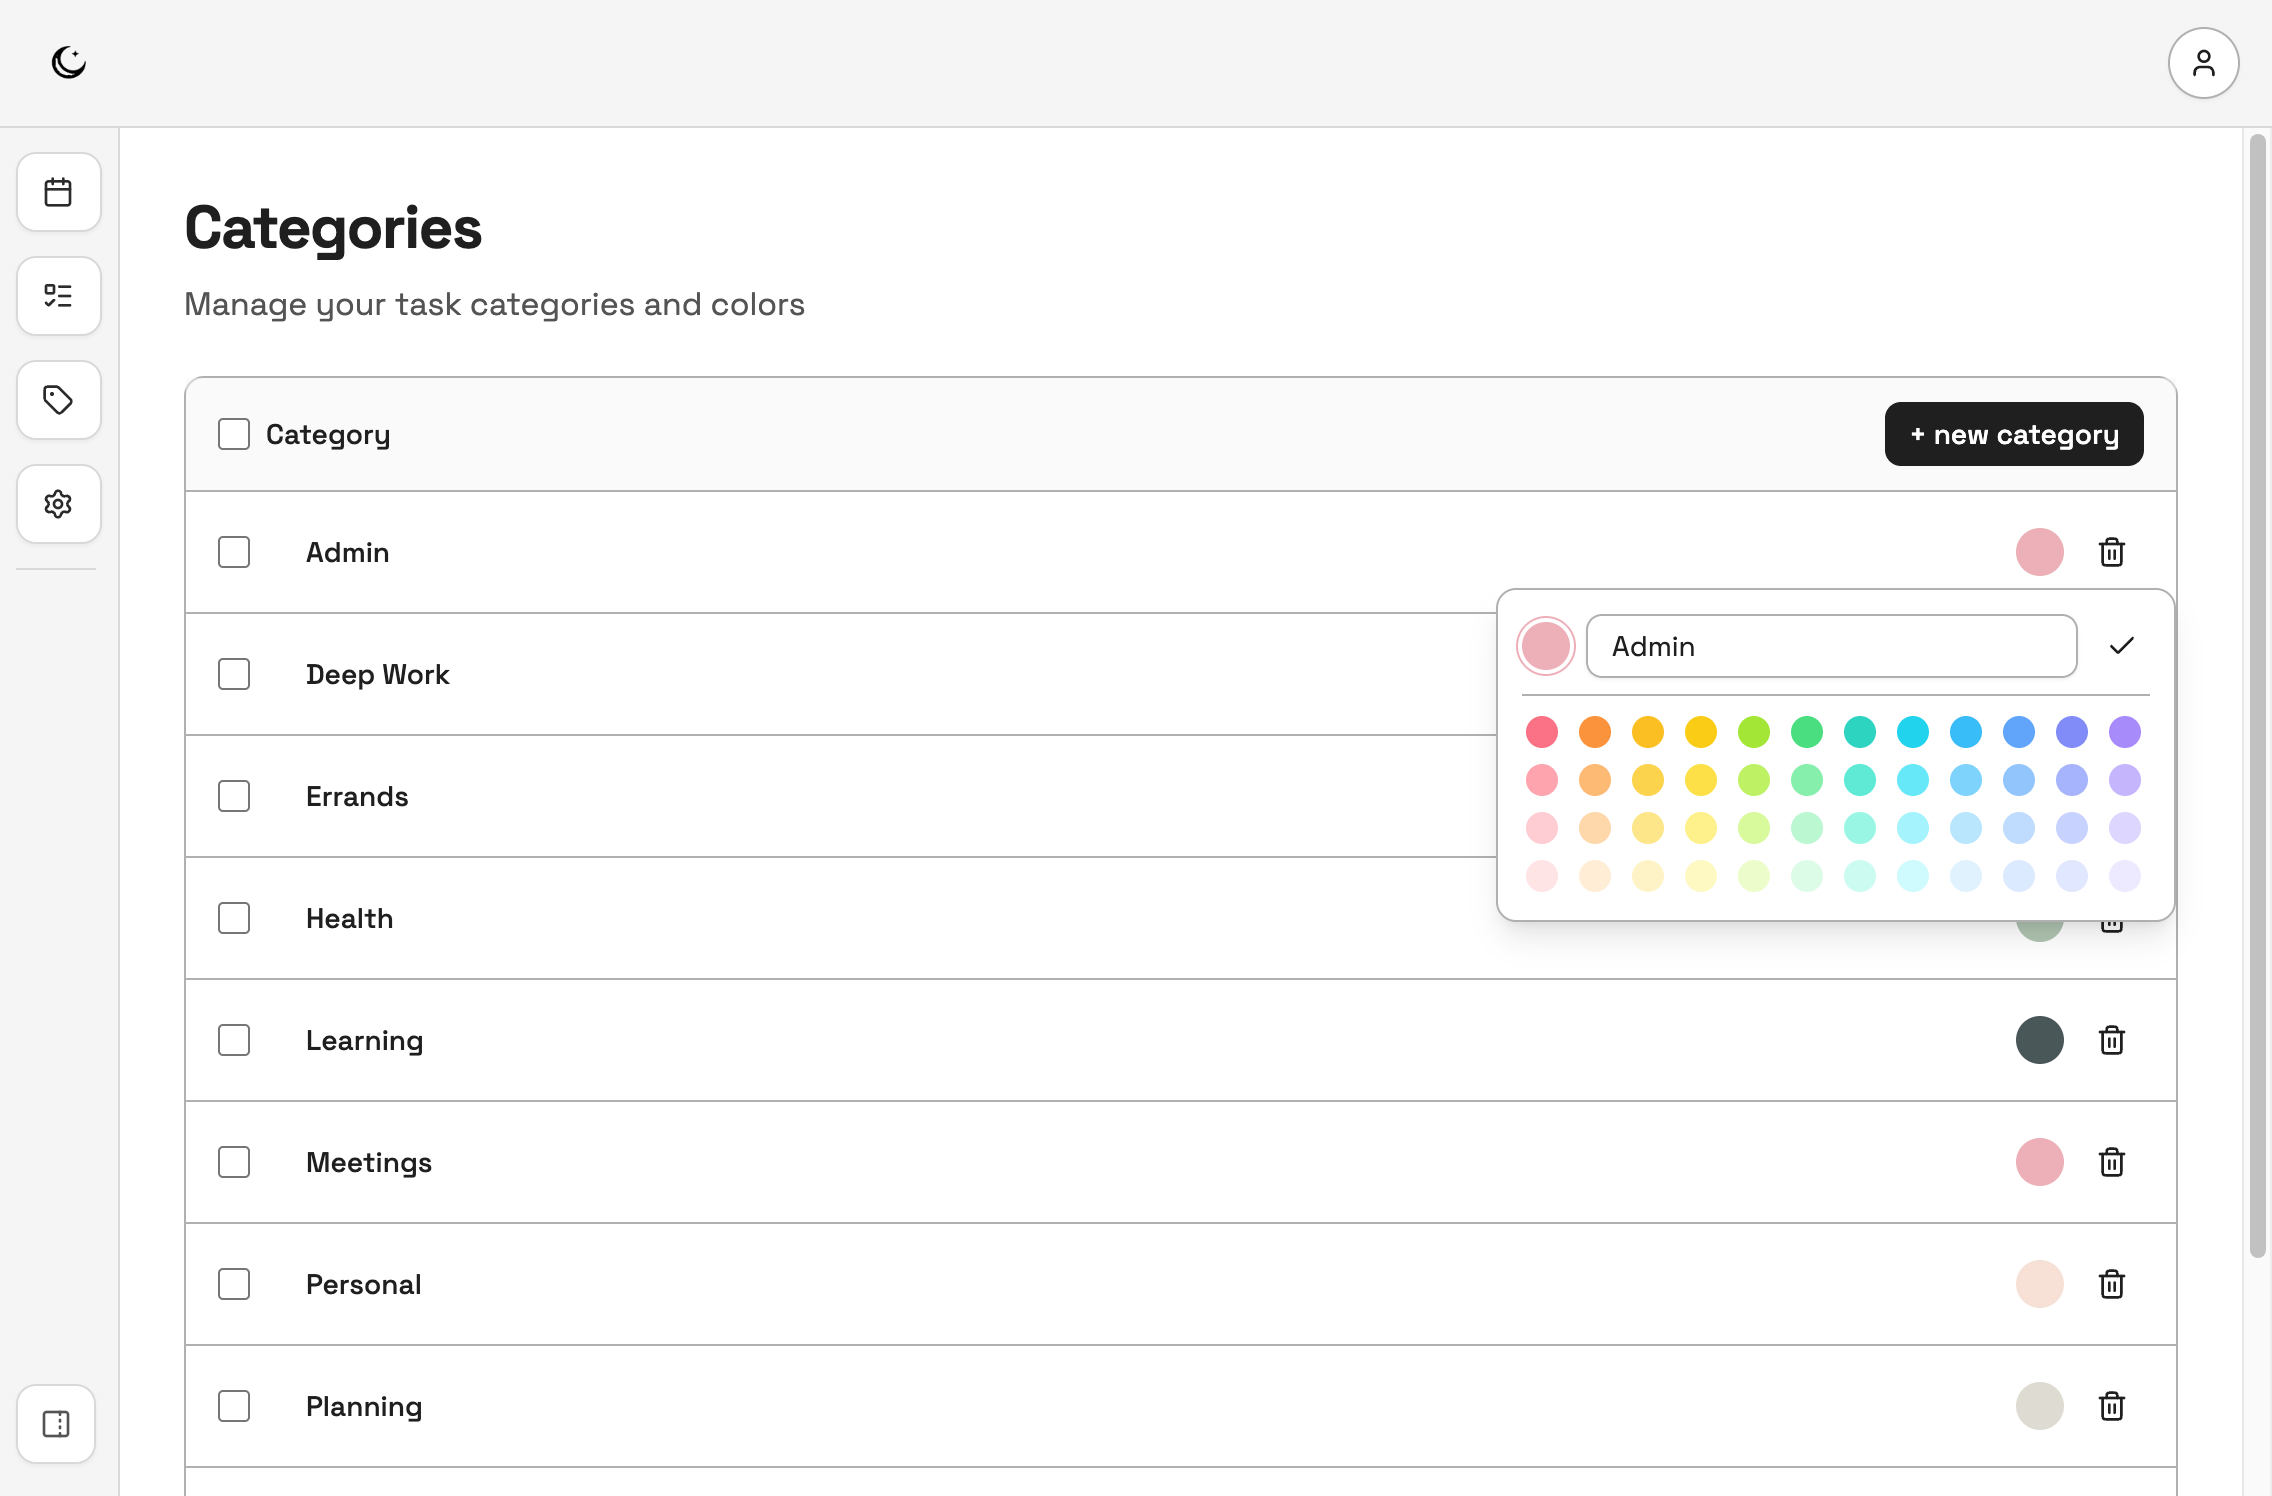2272x1496 pixels.
Task: Toggle dark mode moon icon
Action: coord(68,62)
